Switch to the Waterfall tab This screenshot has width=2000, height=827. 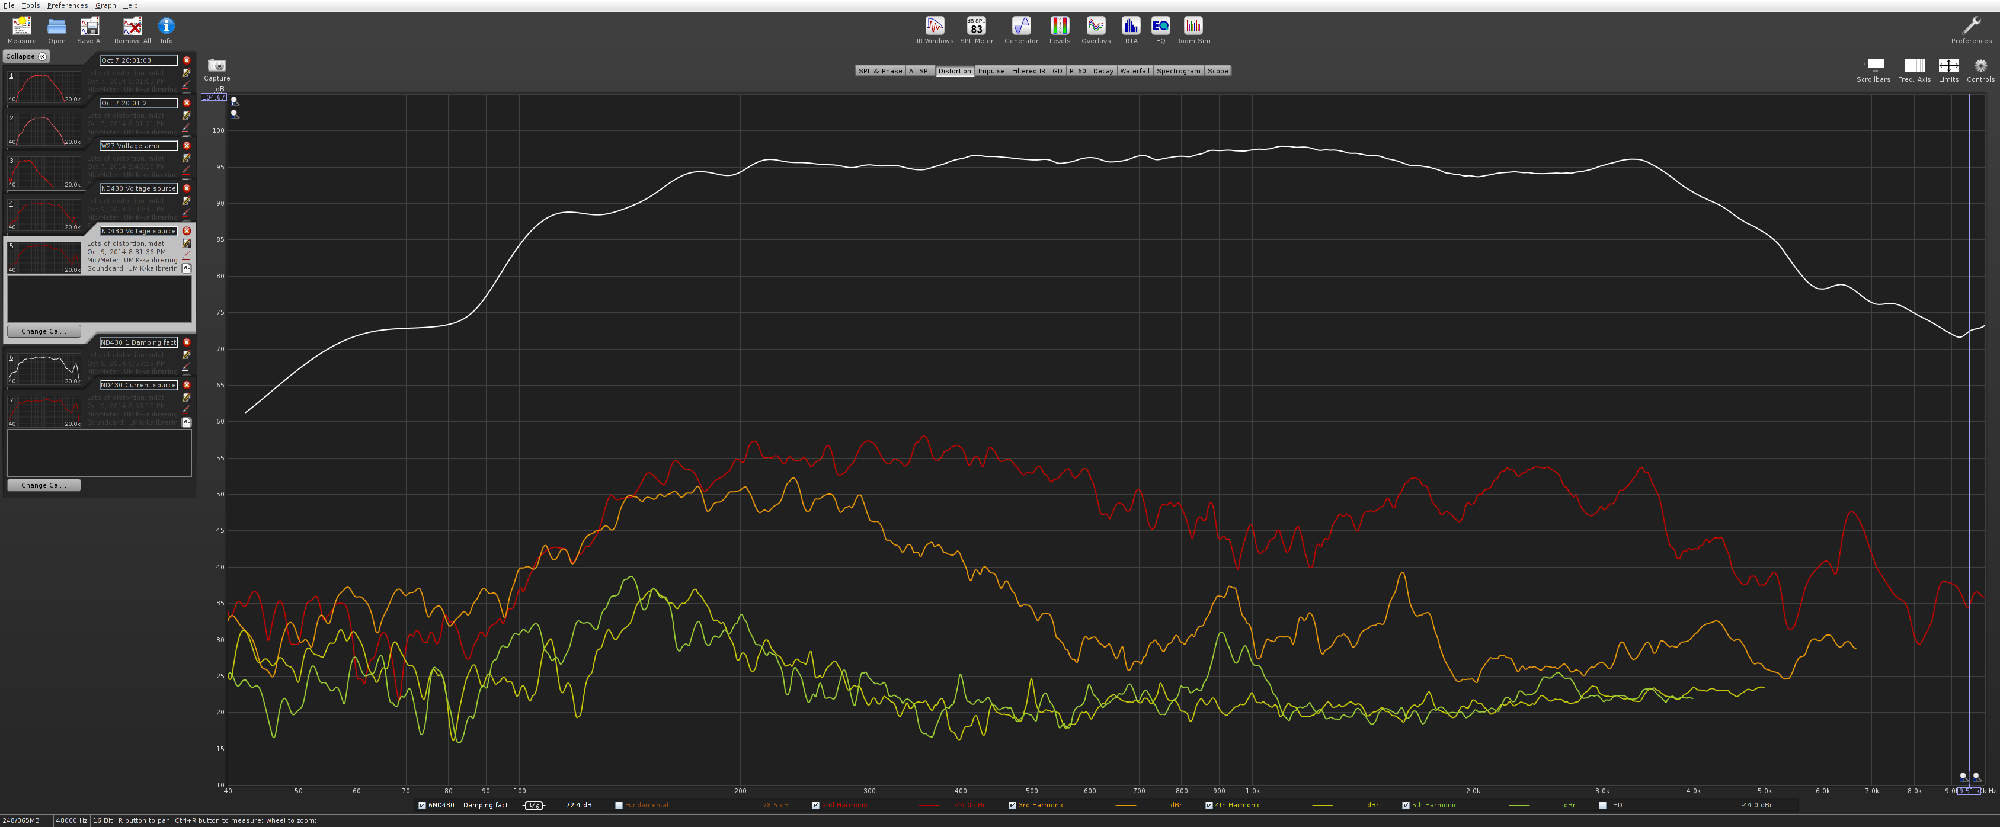click(1135, 71)
